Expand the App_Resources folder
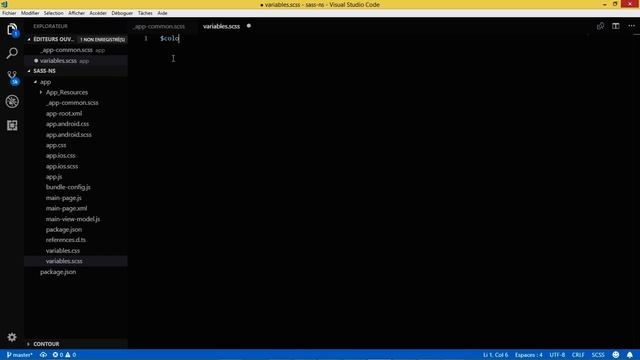Image resolution: width=640 pixels, height=360 pixels. click(x=41, y=92)
